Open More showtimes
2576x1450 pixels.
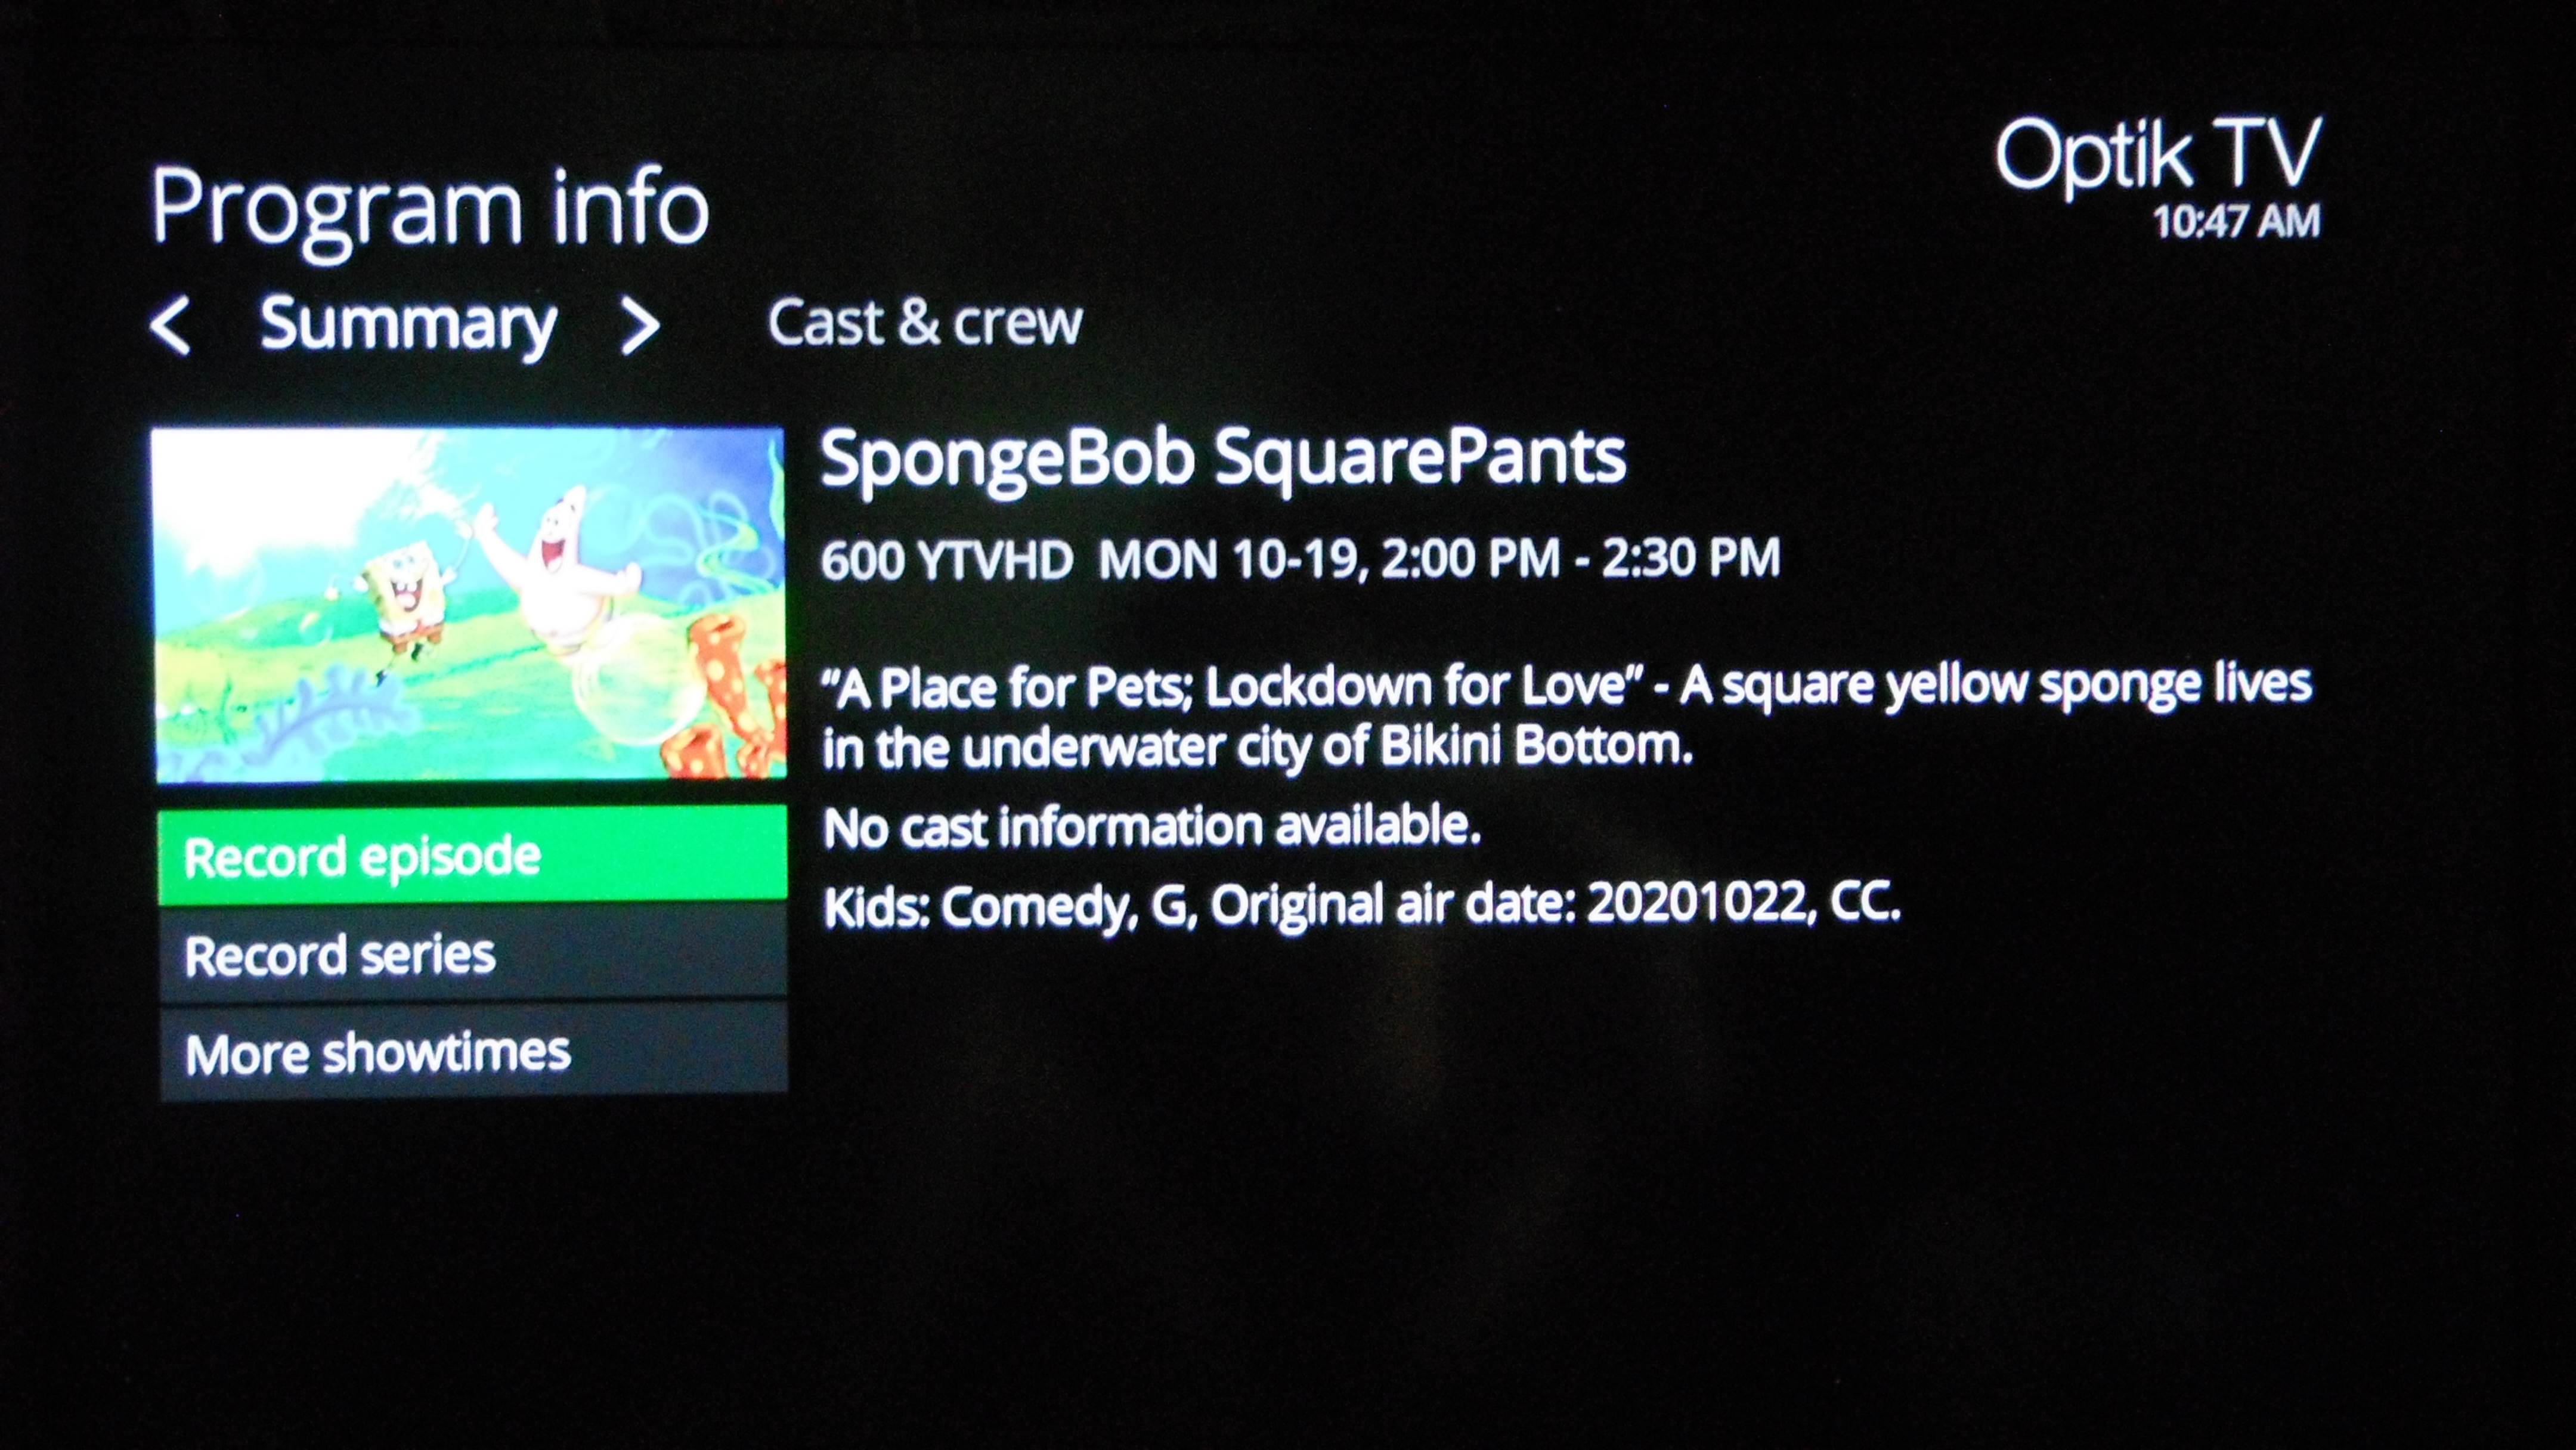point(474,1052)
